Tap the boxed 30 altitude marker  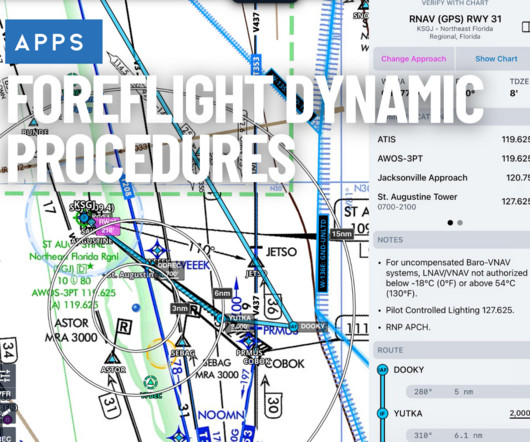point(273,405)
